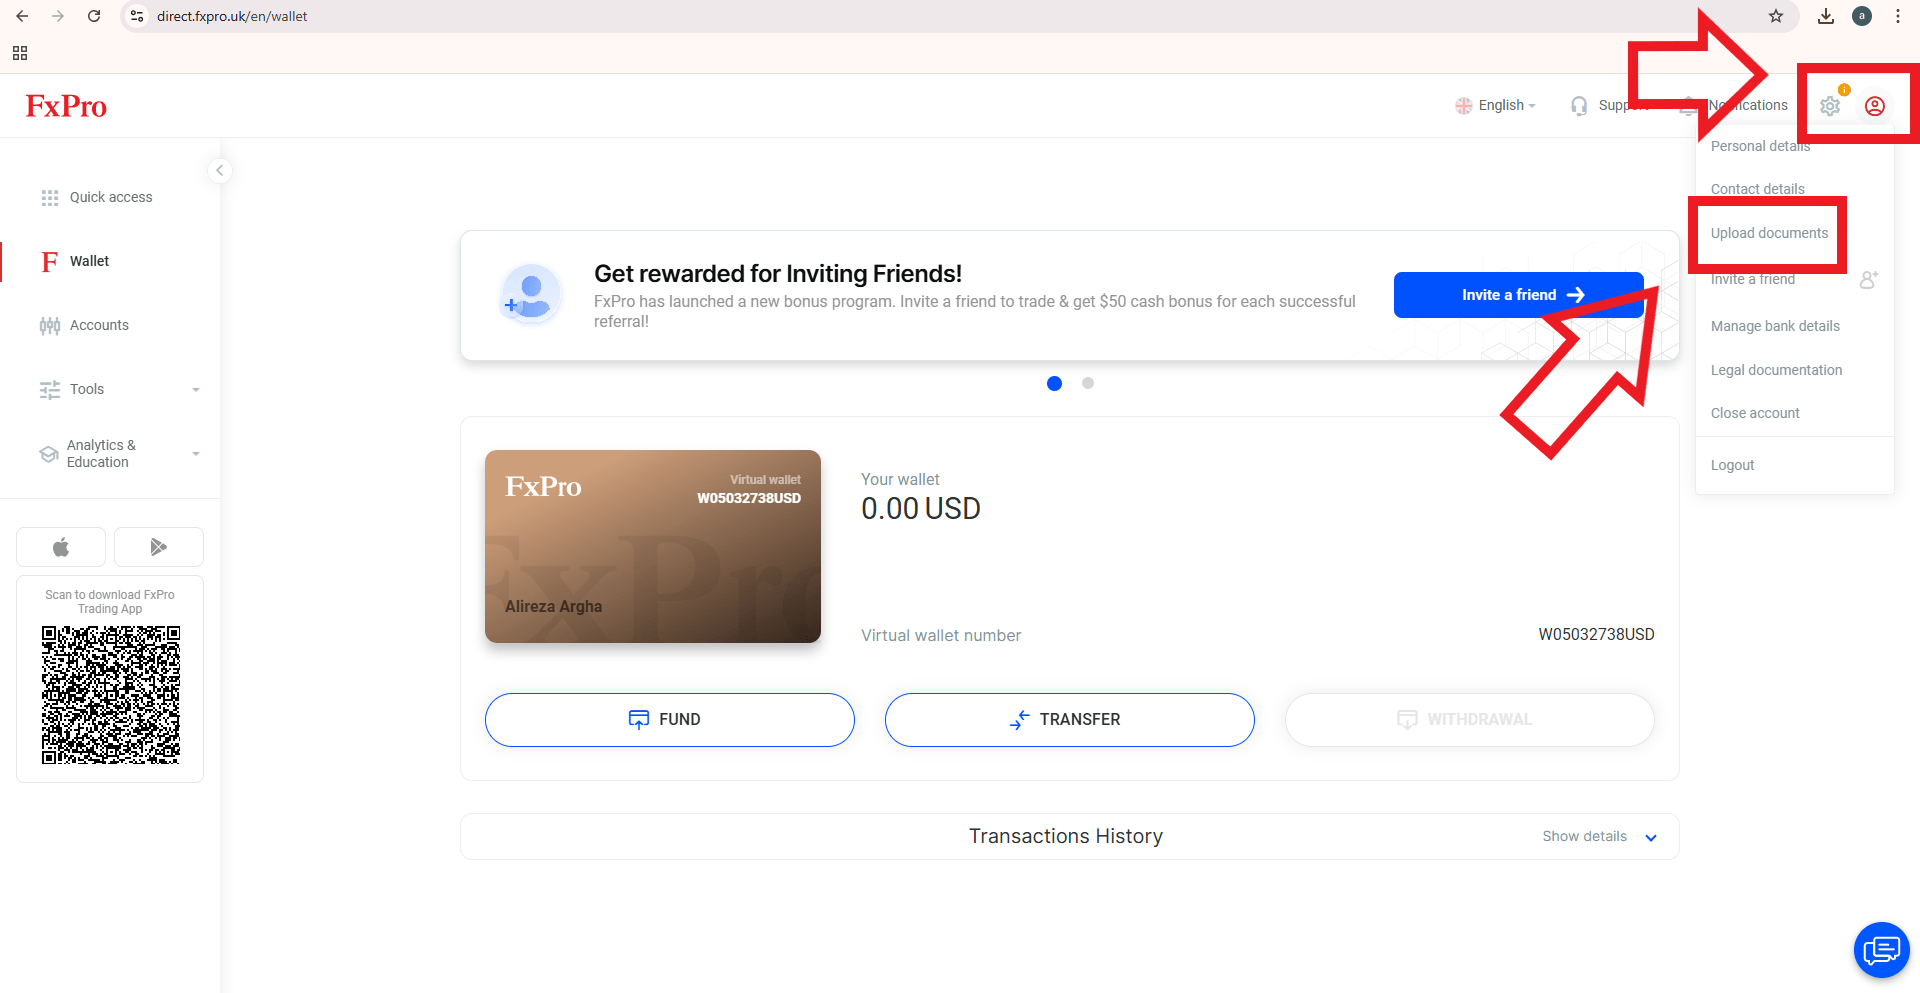Go forward with browser forward arrow

(x=58, y=16)
